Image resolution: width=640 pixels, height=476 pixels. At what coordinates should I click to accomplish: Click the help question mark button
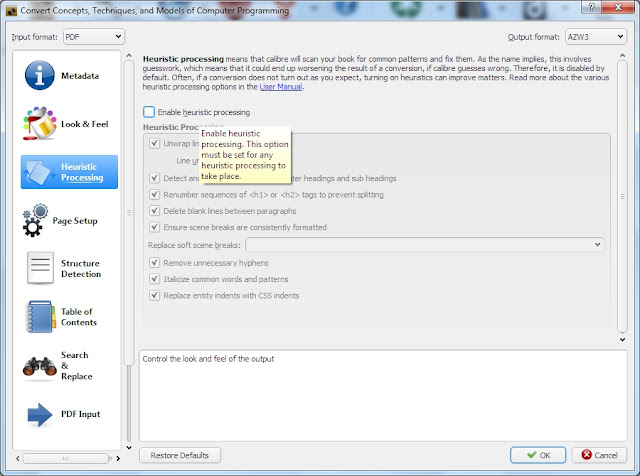click(x=591, y=7)
